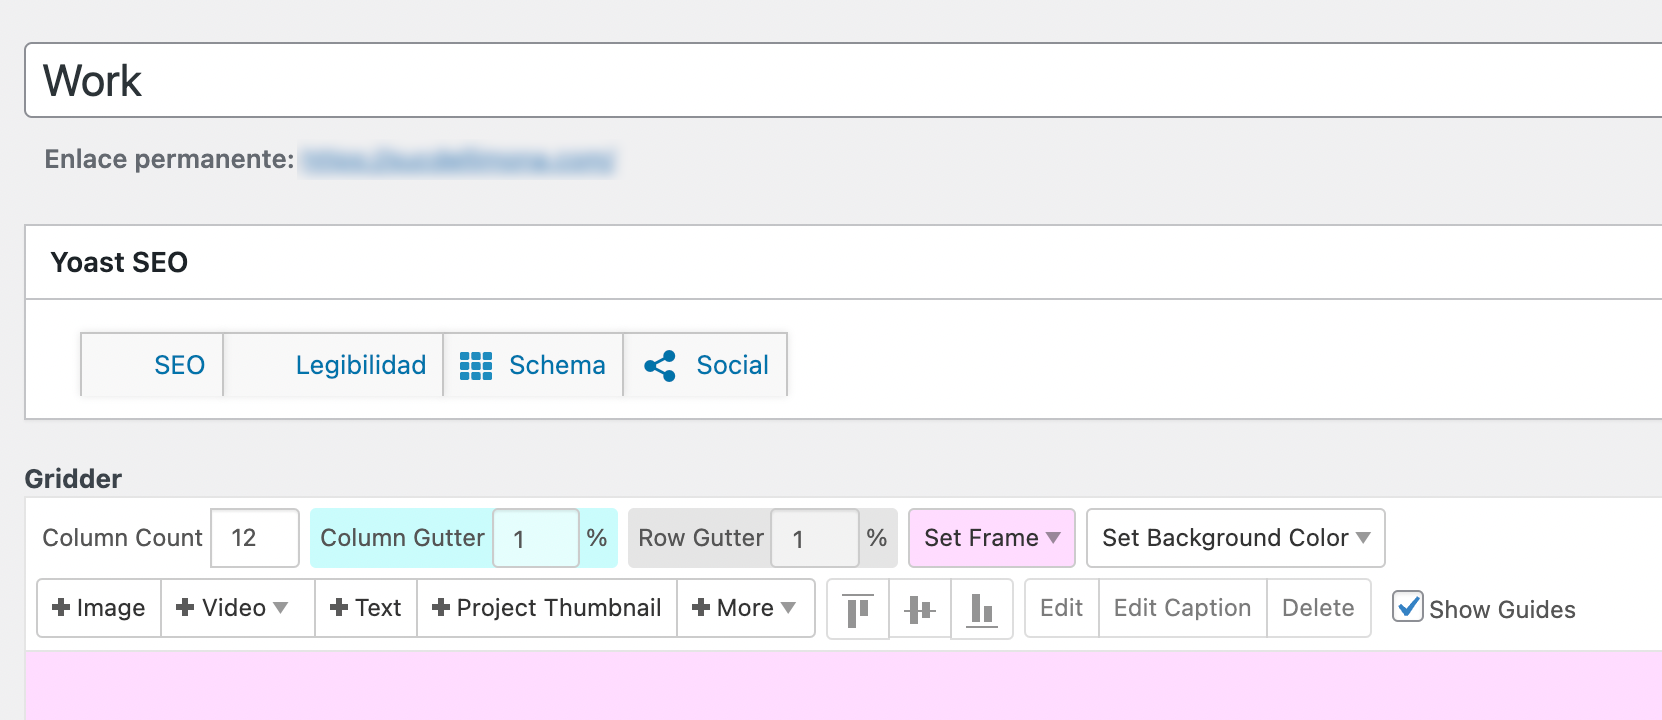
Task: Click the align top icon
Action: [x=857, y=609]
